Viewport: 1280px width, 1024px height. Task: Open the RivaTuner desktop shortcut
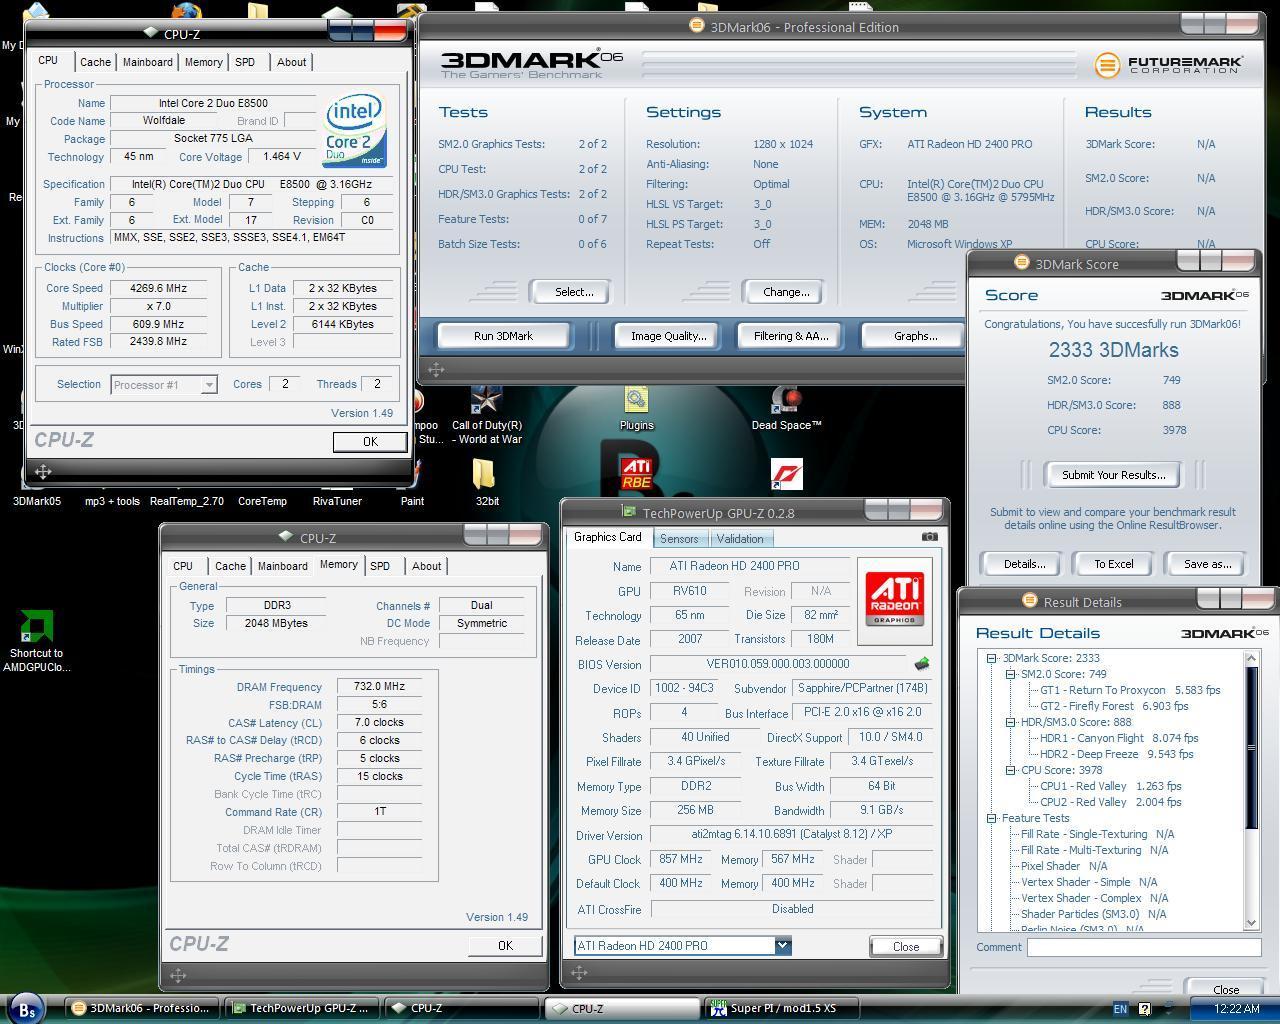pos(337,501)
